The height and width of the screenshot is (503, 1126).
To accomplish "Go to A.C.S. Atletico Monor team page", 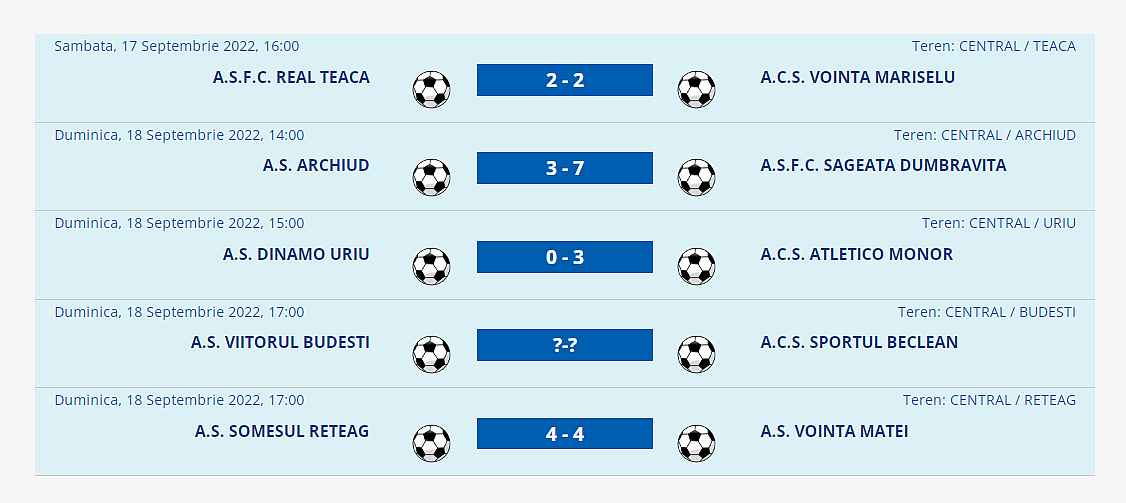I will 856,254.
